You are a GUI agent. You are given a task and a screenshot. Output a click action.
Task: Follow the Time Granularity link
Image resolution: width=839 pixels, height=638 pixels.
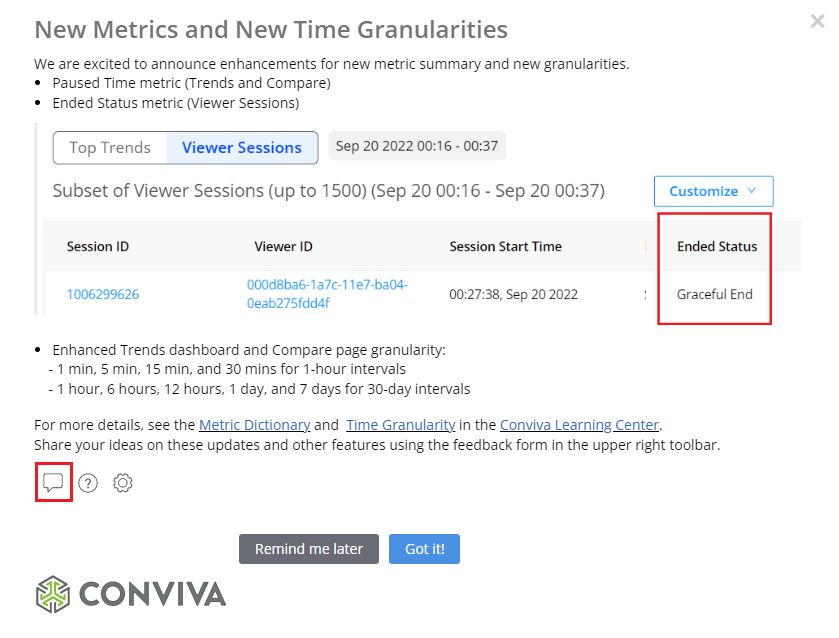tap(401, 425)
